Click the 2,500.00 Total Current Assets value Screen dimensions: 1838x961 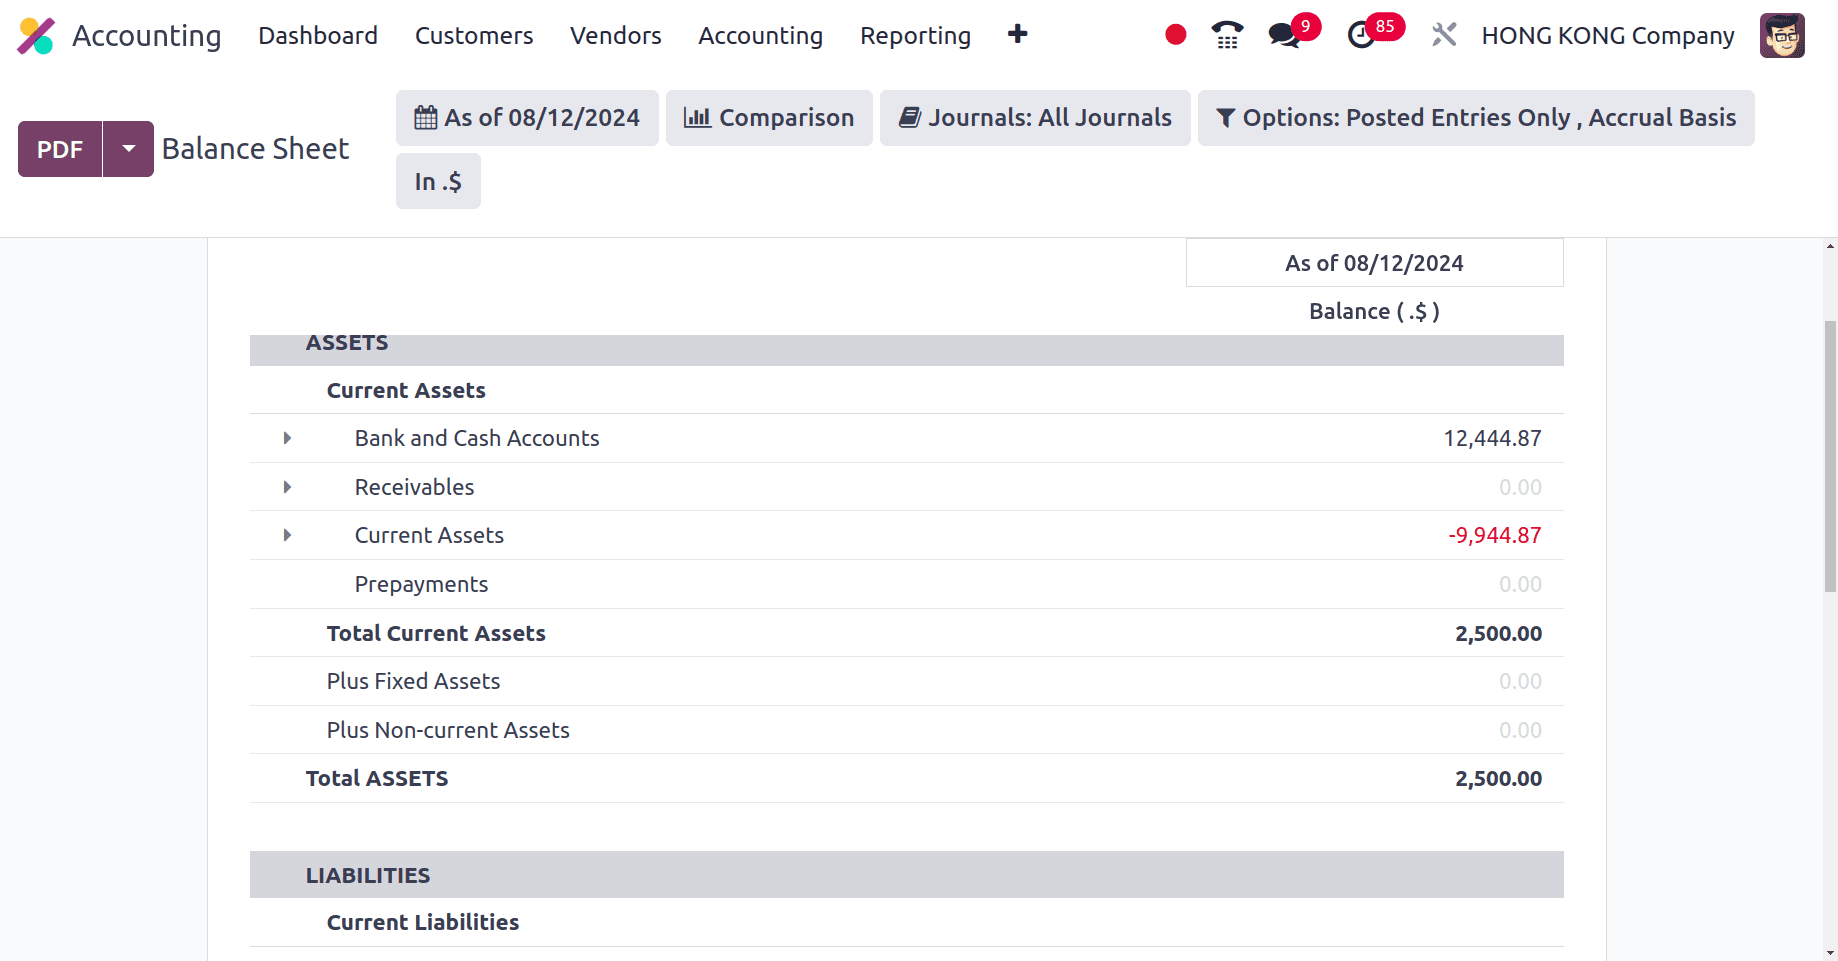point(1498,633)
